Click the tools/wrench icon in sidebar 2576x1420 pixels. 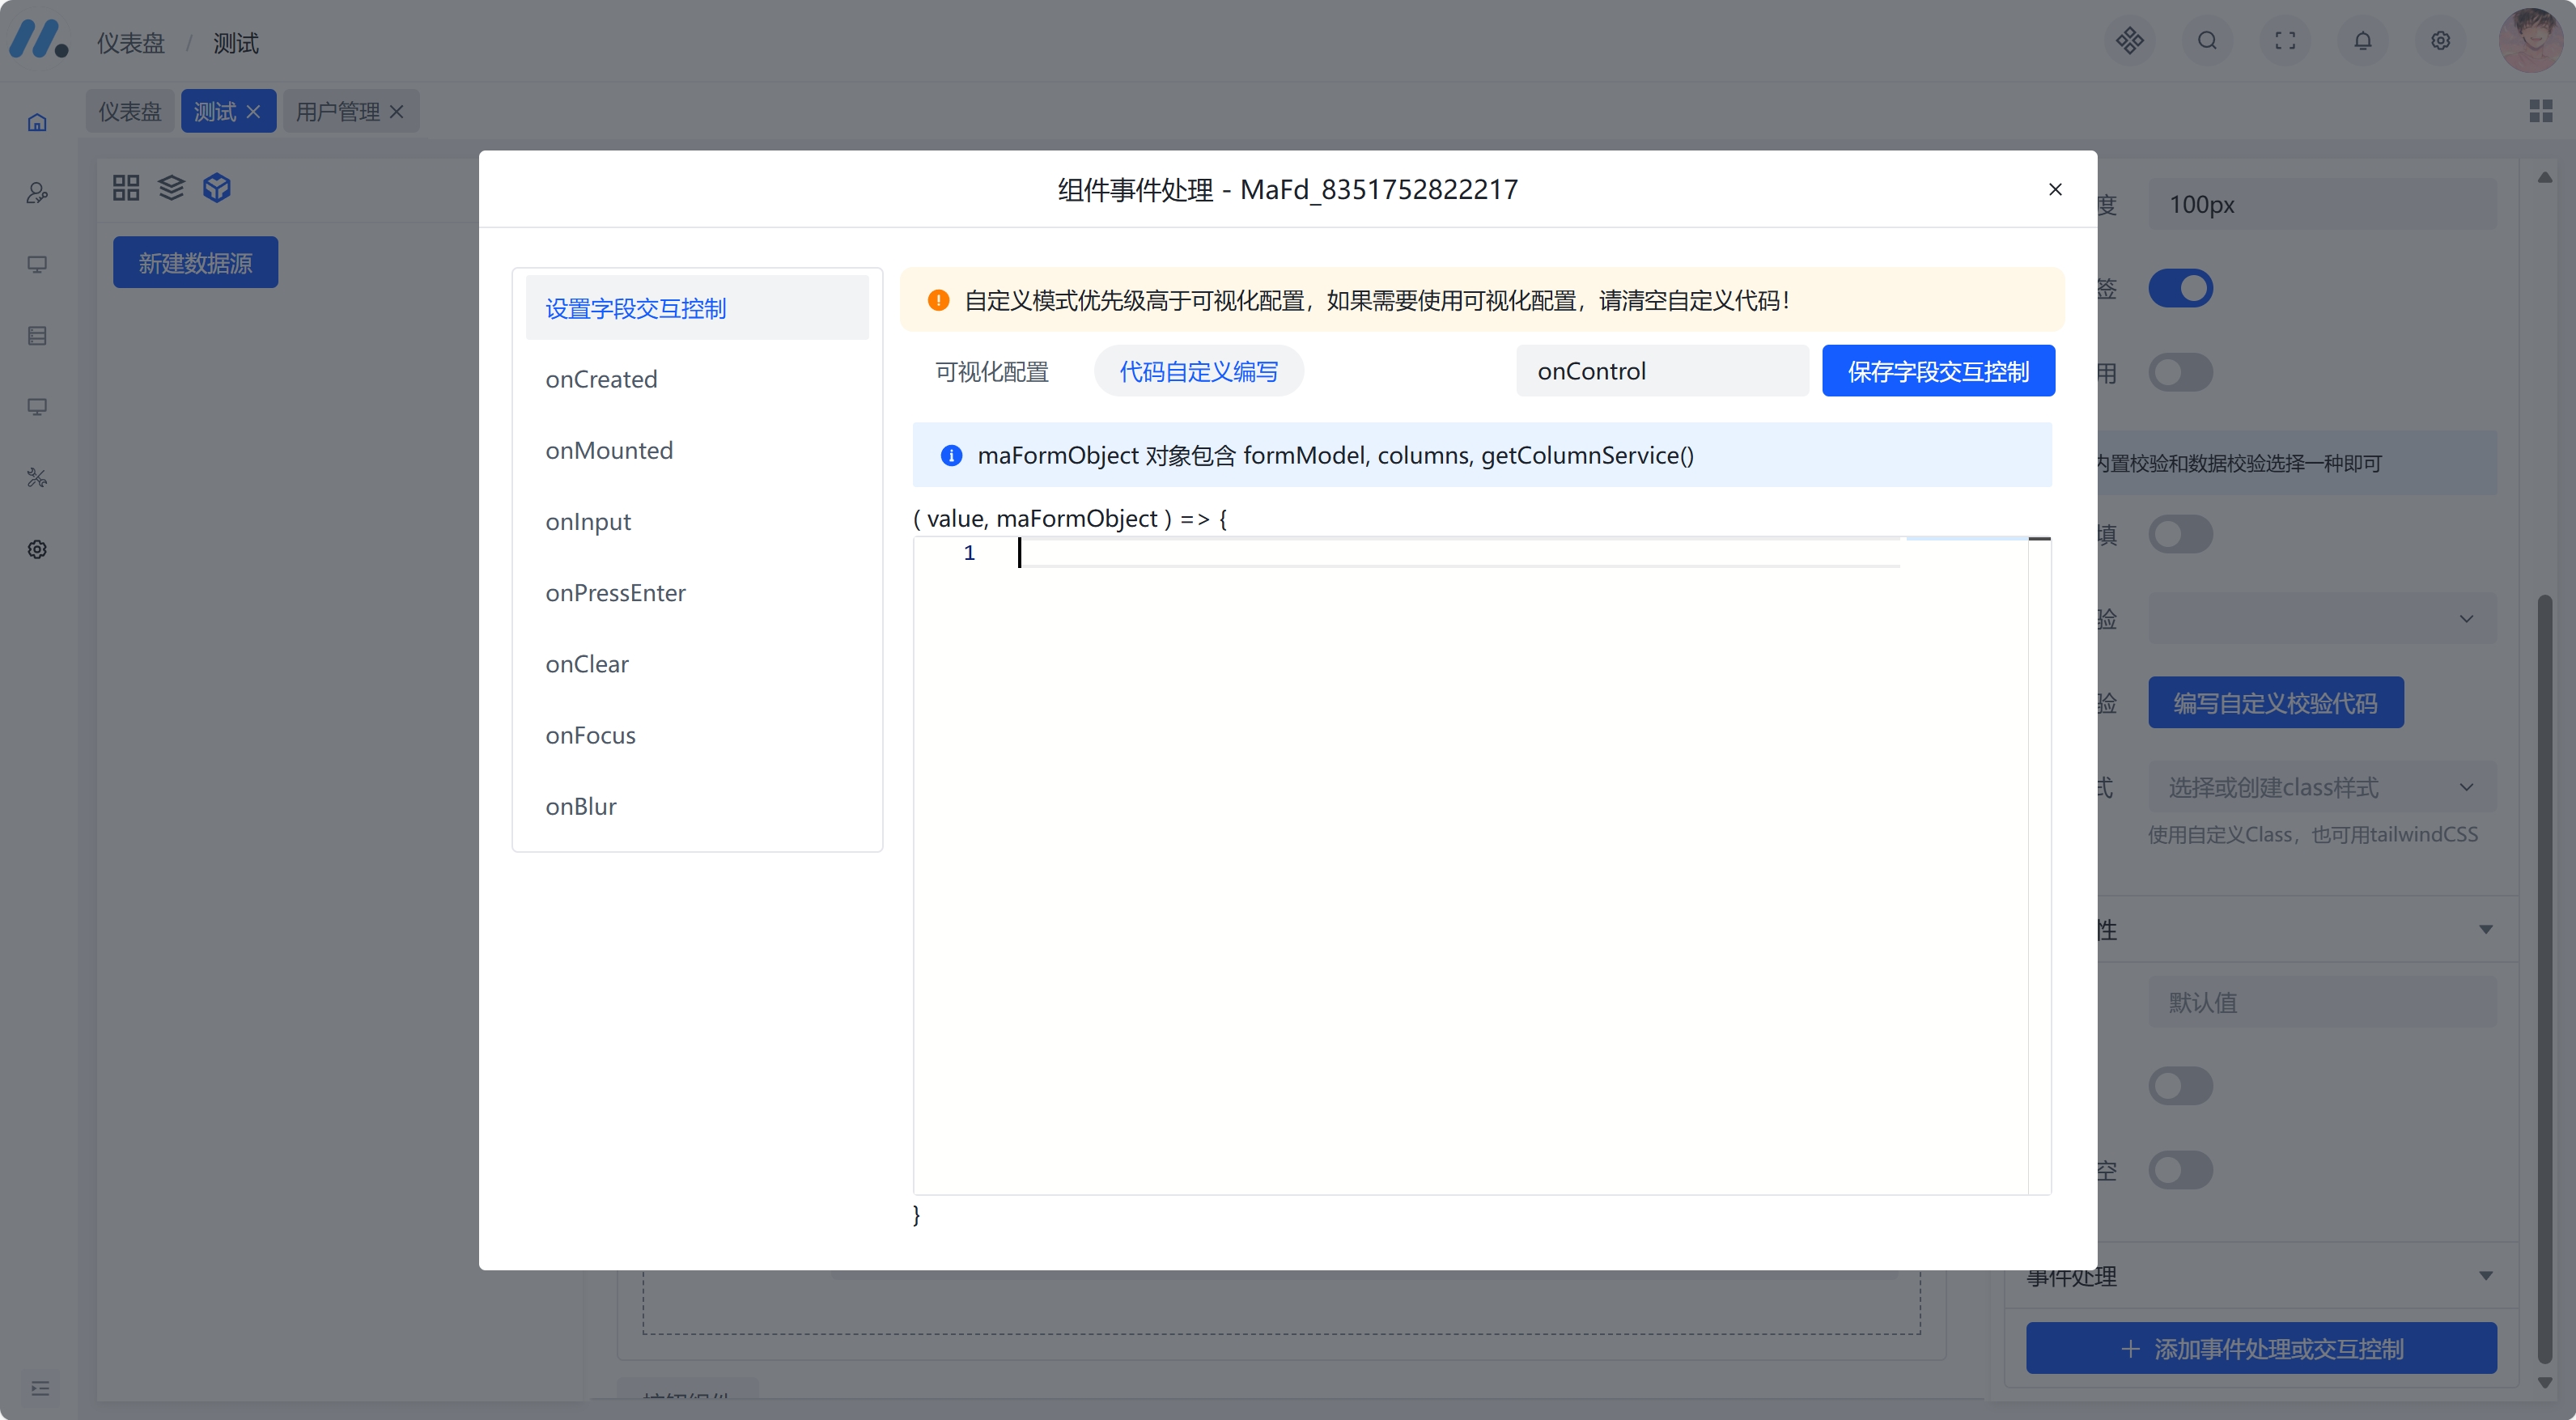pos(37,477)
